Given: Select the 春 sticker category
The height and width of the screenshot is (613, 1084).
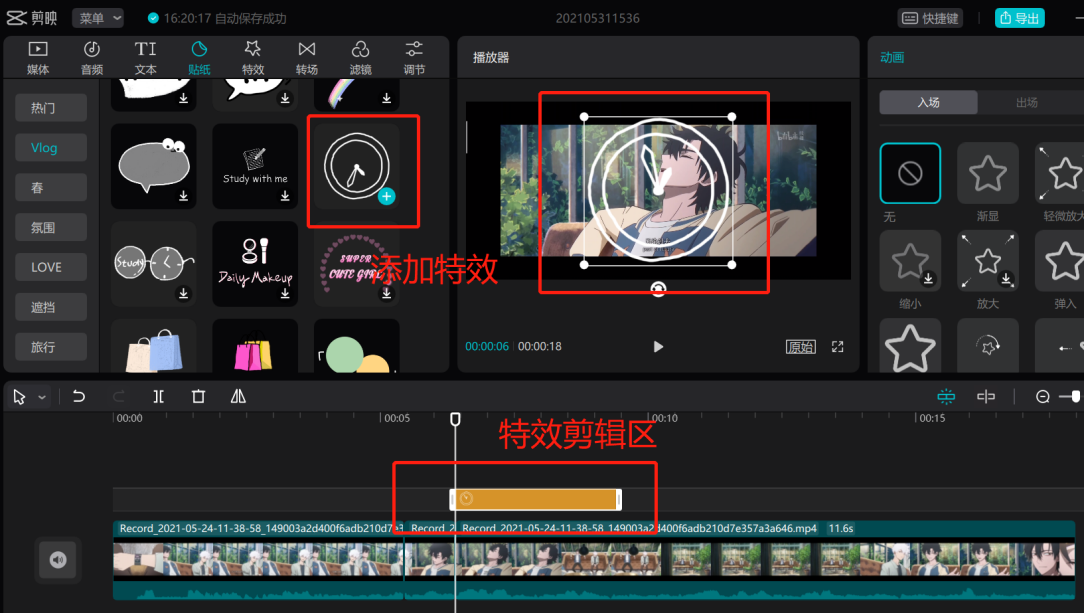Looking at the screenshot, I should (x=51, y=187).
